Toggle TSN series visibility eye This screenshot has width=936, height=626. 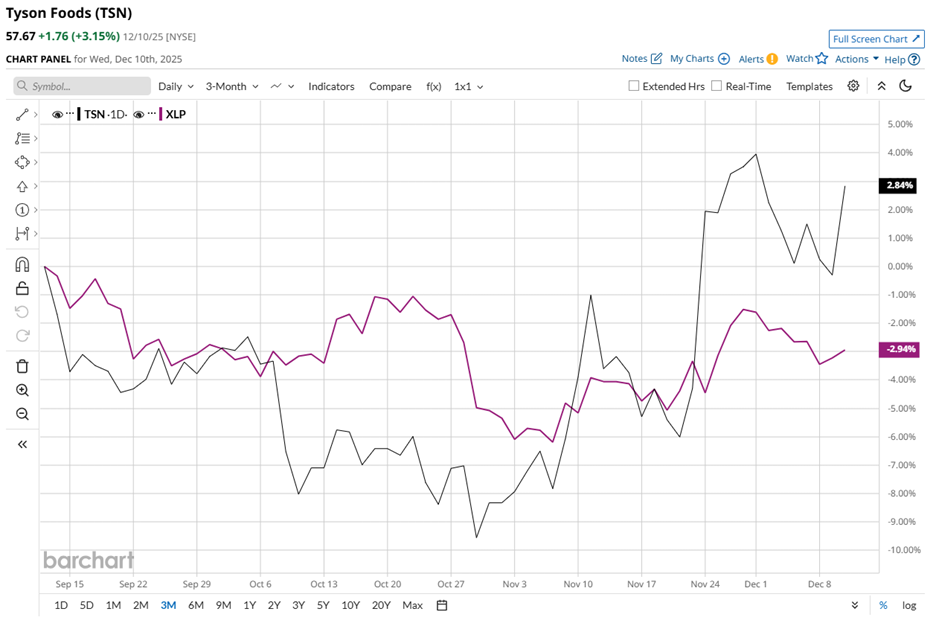pos(57,115)
